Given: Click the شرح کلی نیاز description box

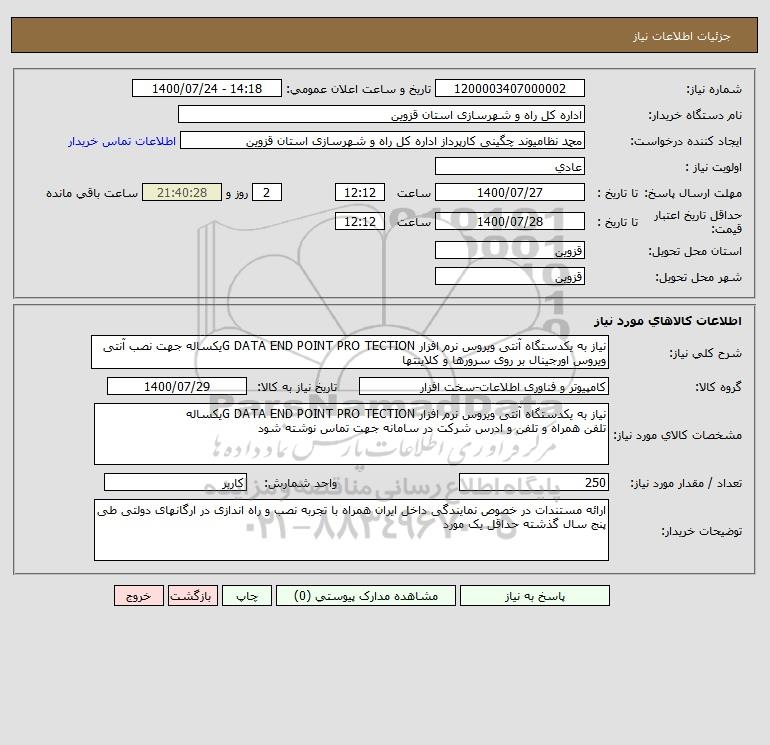Looking at the screenshot, I should [x=350, y=352].
